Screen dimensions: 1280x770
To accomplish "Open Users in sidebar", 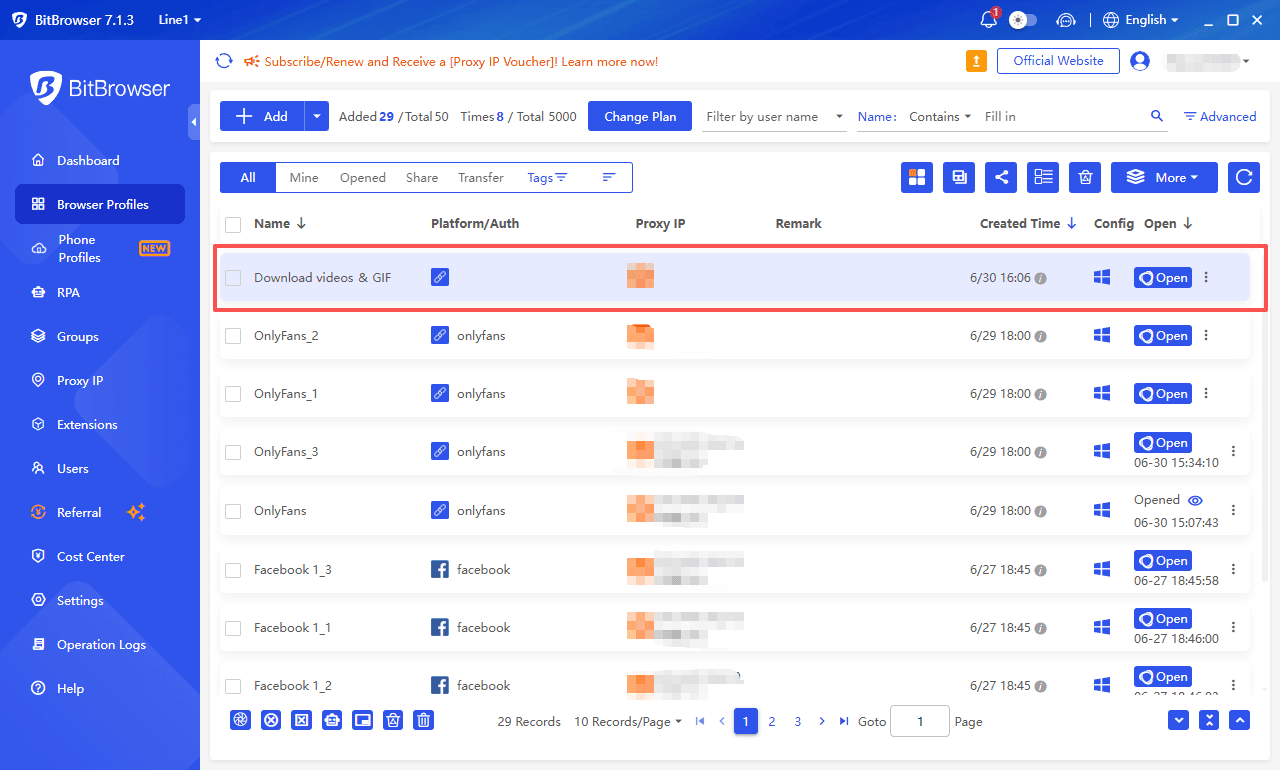I will coord(72,468).
